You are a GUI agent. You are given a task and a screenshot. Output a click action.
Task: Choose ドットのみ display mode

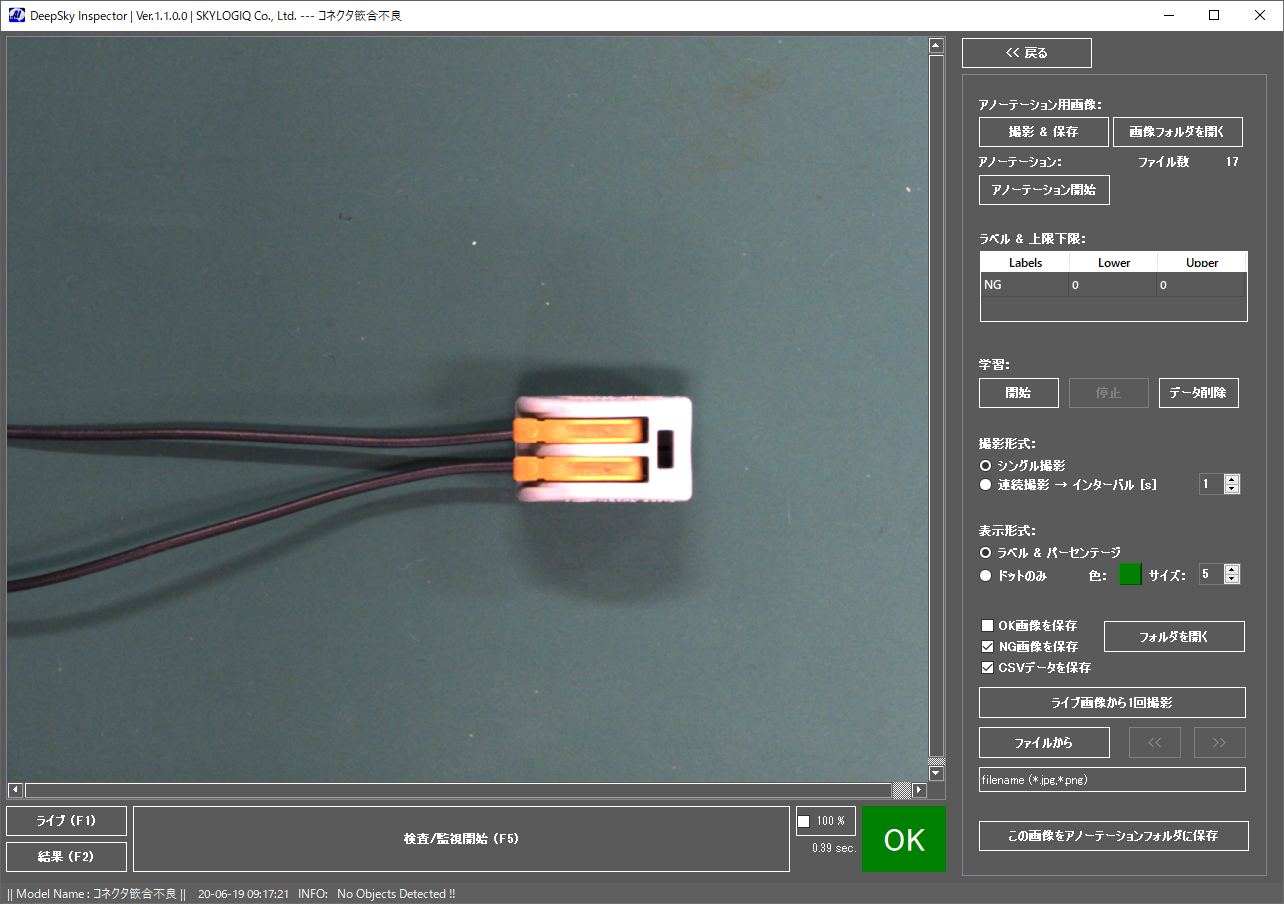click(x=1013, y=576)
